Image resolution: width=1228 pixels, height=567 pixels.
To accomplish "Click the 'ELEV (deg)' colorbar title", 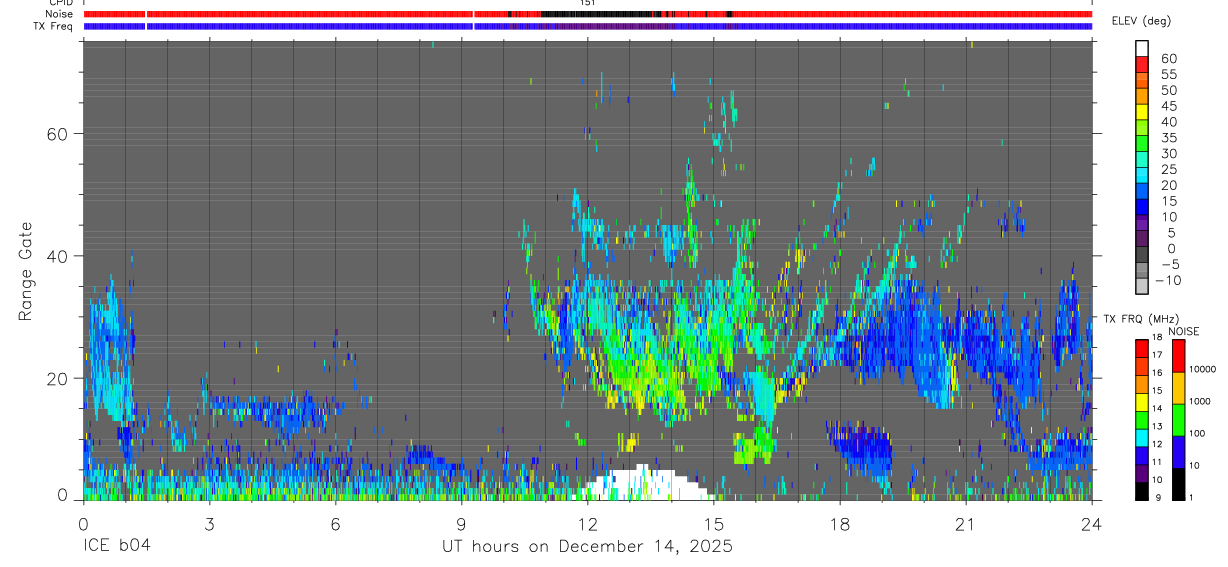I will pos(1141,21).
